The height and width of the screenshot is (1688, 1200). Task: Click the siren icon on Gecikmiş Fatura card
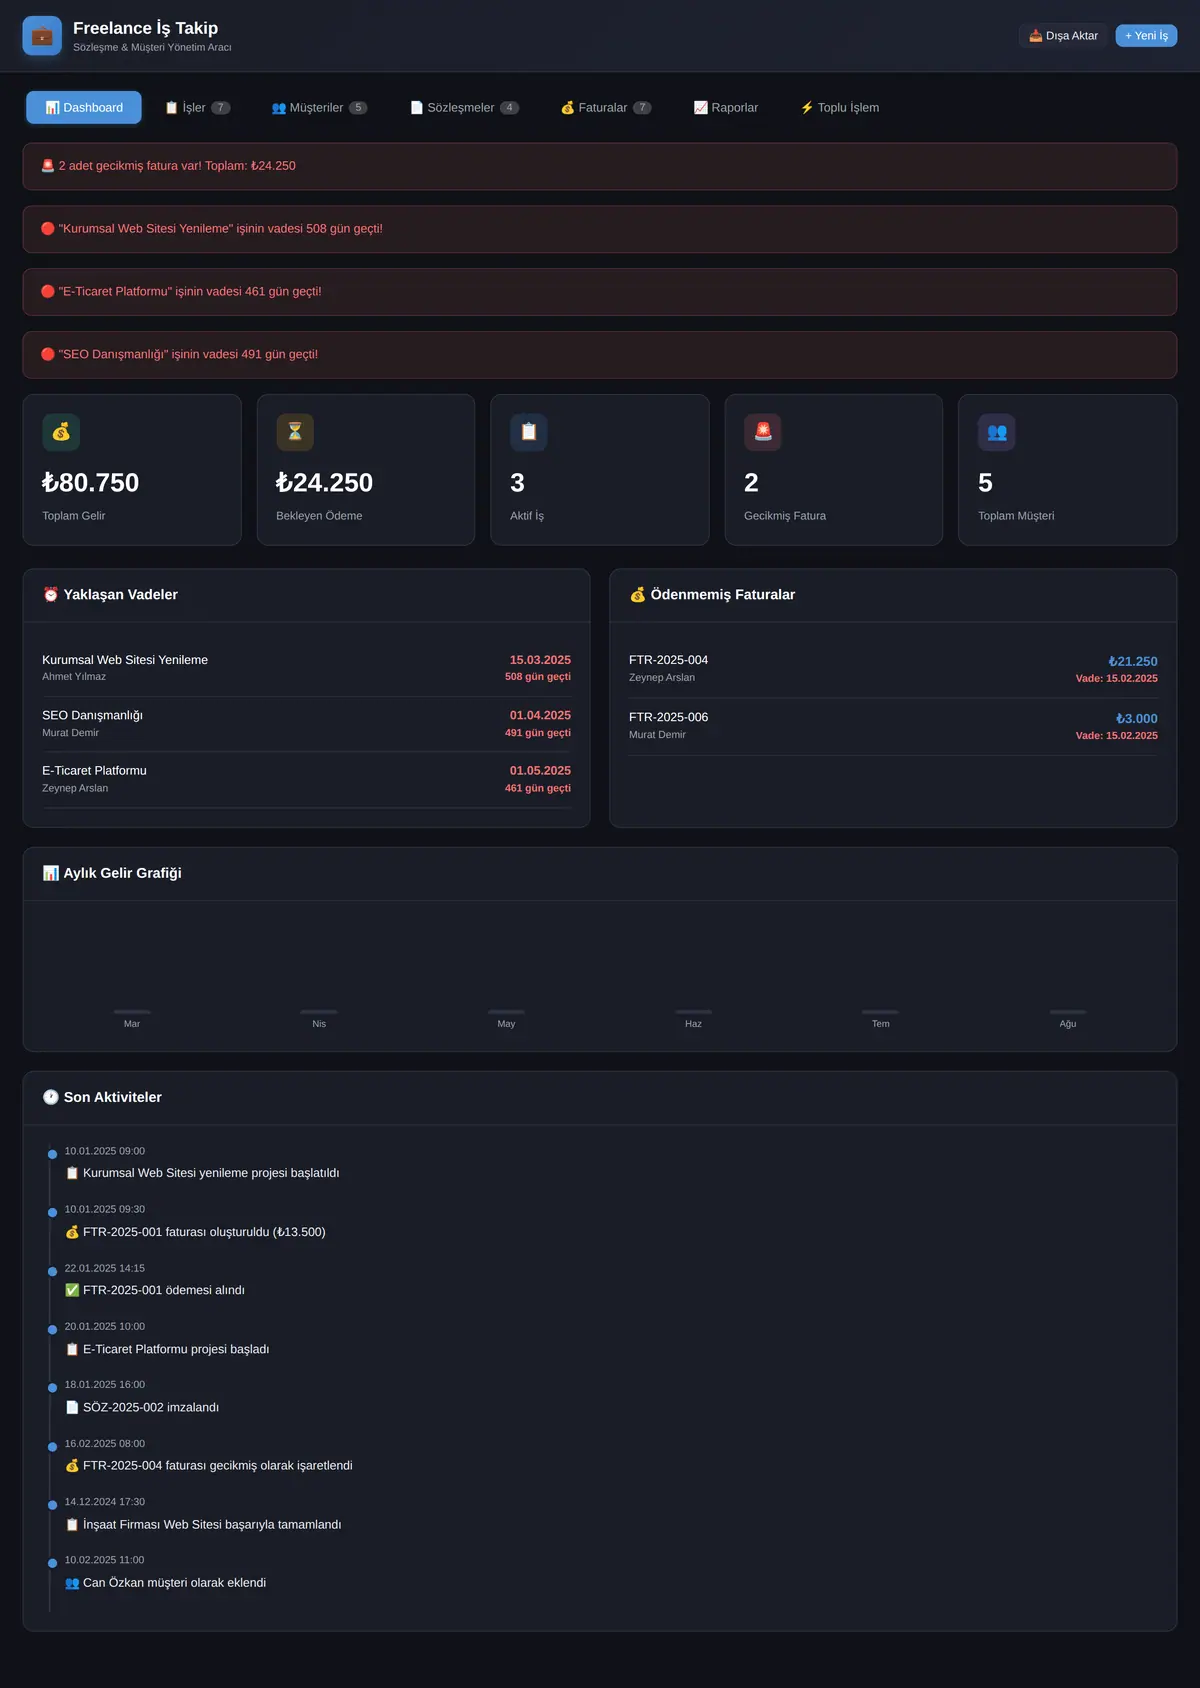pyautogui.click(x=763, y=432)
